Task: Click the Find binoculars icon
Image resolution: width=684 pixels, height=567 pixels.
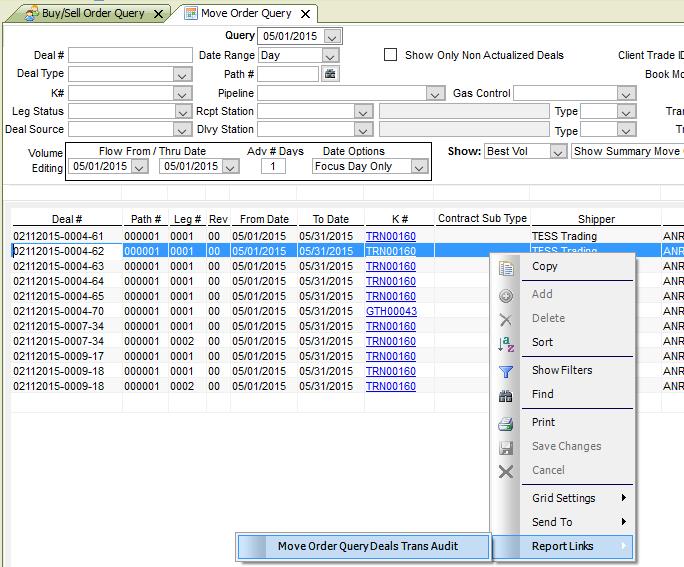Action: pyautogui.click(x=506, y=395)
